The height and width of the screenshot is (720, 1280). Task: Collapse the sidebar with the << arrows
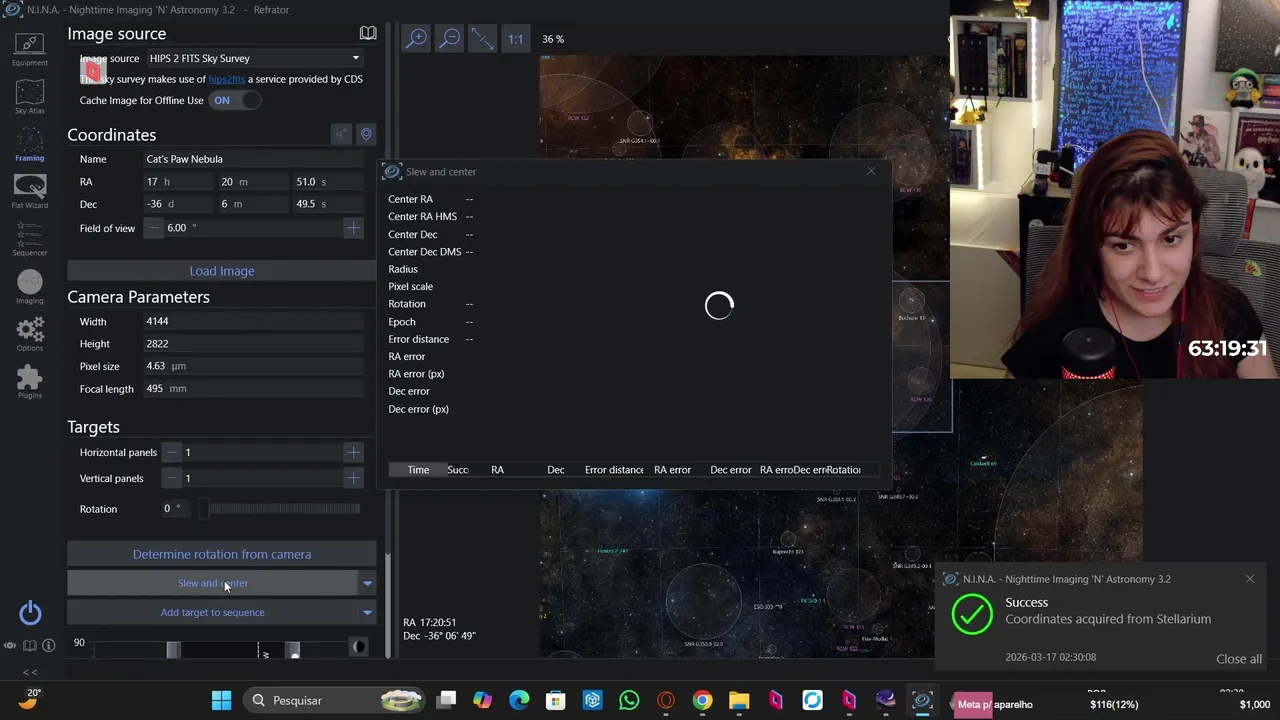pos(30,672)
